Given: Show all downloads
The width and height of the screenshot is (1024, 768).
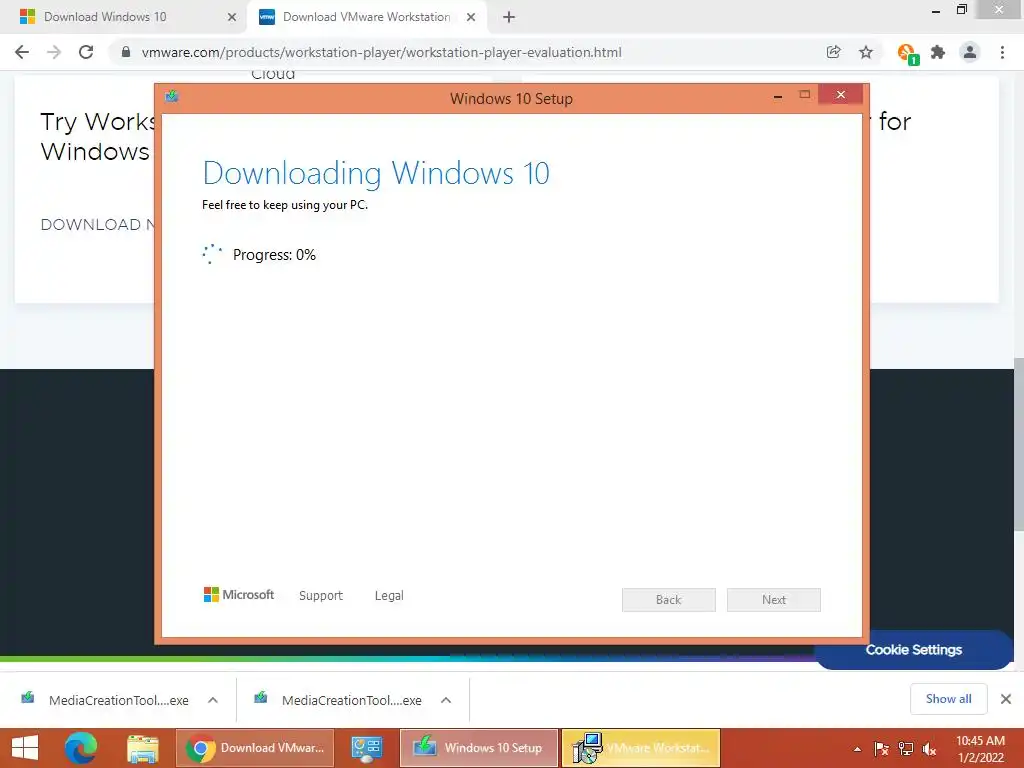Looking at the screenshot, I should (948, 699).
